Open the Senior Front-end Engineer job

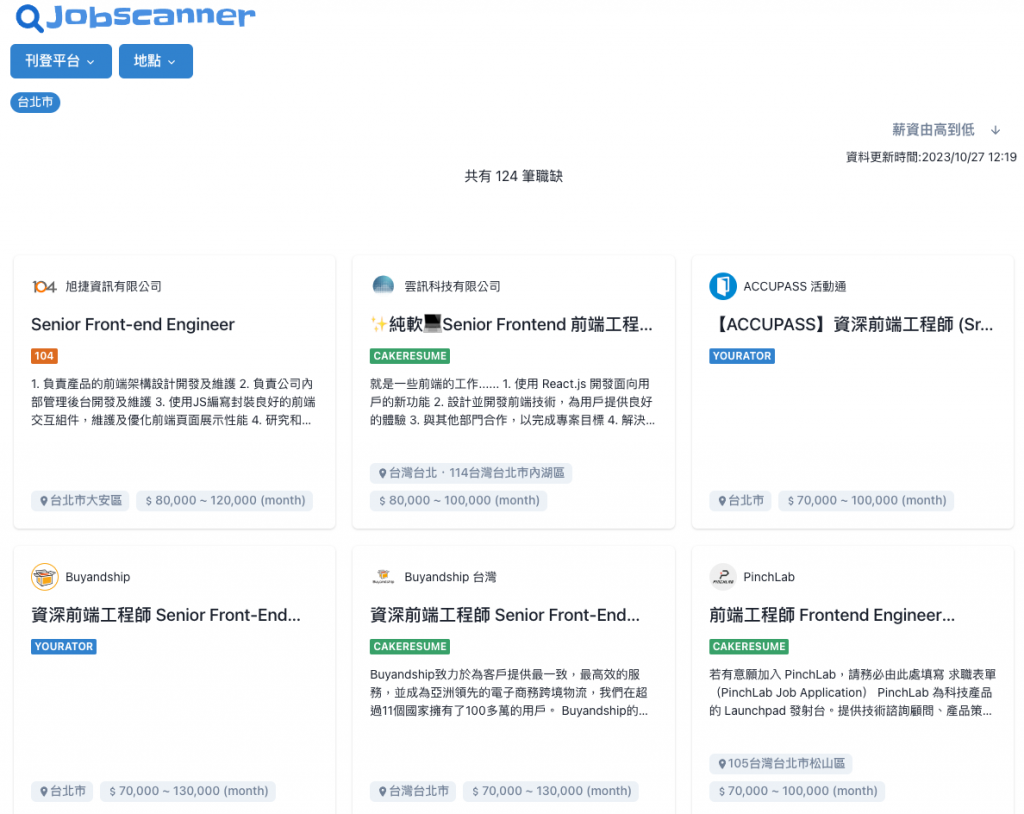click(x=133, y=324)
